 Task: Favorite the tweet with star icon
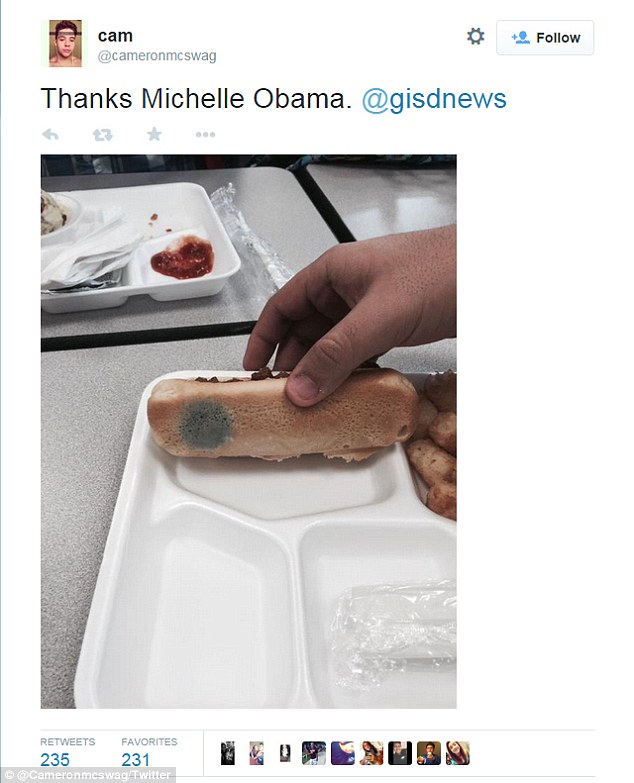[154, 134]
